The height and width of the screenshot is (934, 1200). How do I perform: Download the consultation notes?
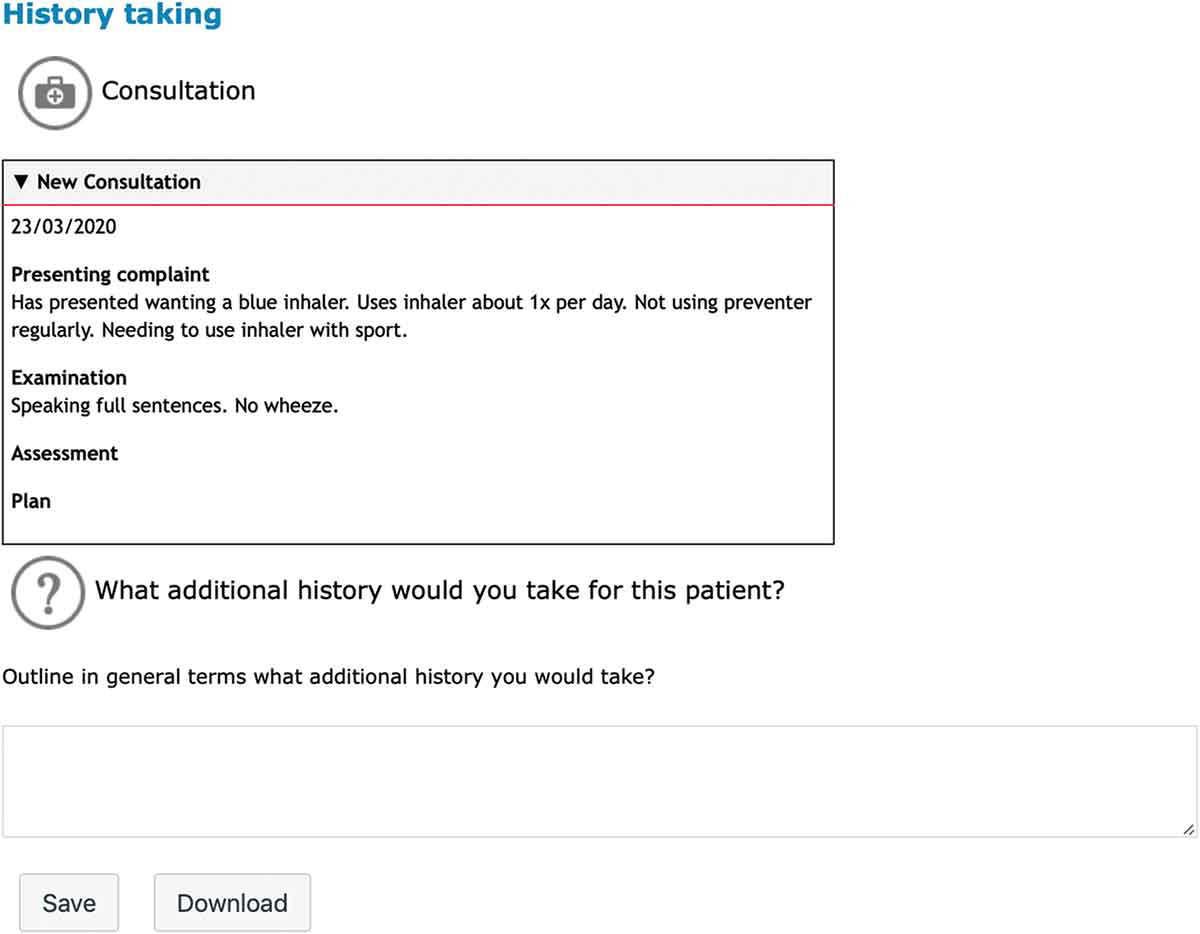pyautogui.click(x=232, y=902)
